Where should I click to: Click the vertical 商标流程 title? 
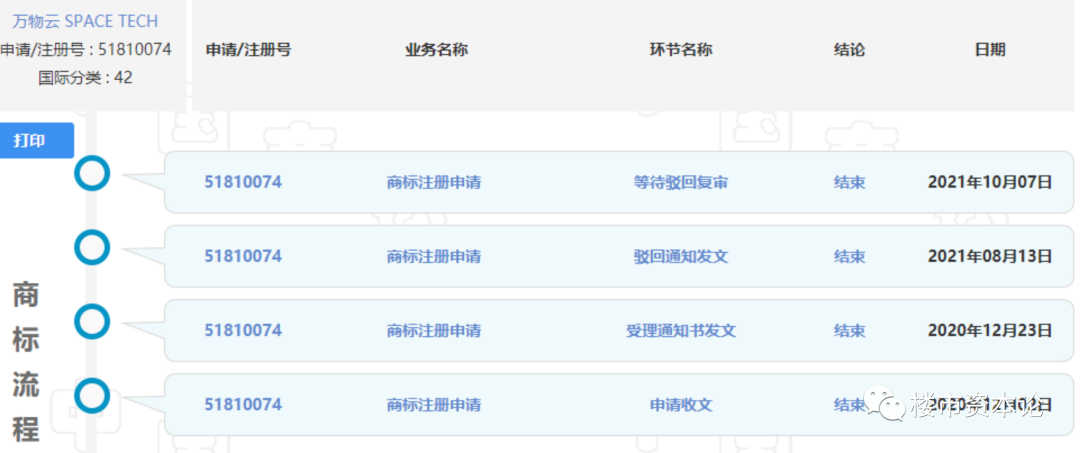pos(26,363)
